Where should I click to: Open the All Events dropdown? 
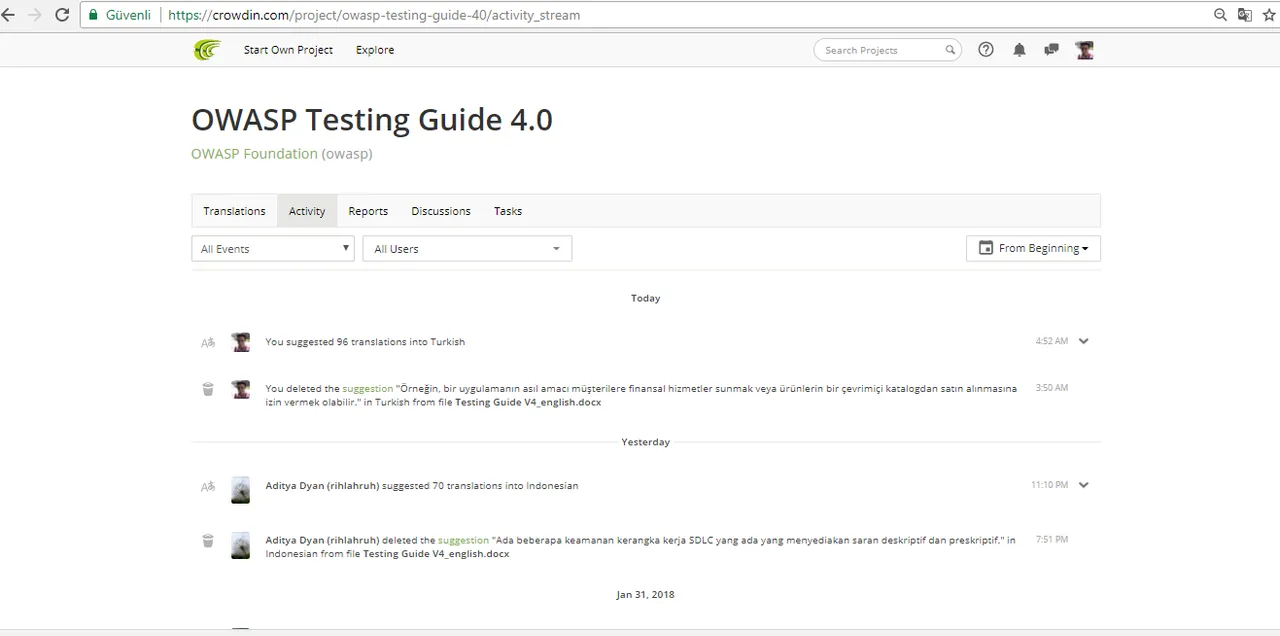273,249
